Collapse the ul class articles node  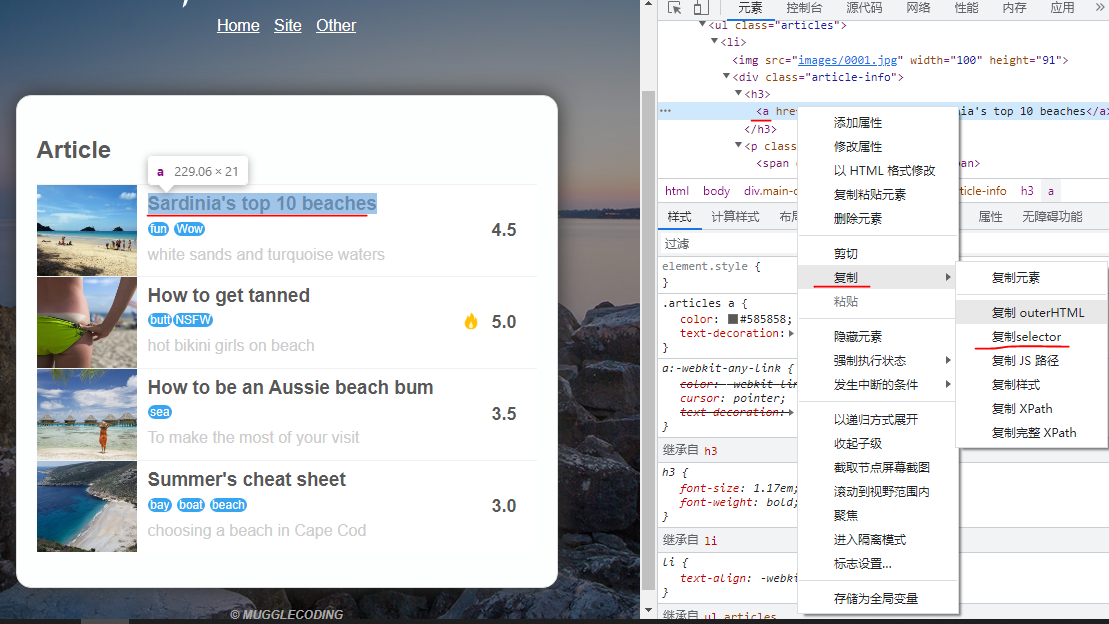pyautogui.click(x=702, y=25)
